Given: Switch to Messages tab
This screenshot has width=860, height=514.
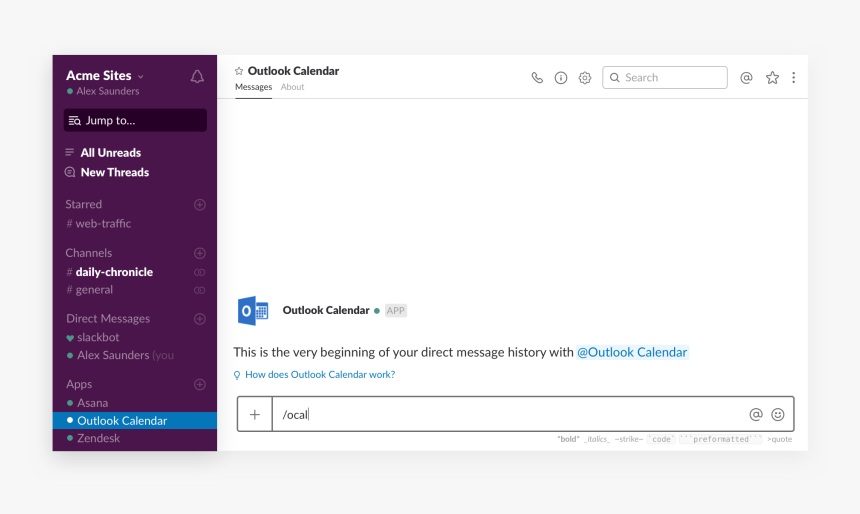Looking at the screenshot, I should [x=253, y=87].
